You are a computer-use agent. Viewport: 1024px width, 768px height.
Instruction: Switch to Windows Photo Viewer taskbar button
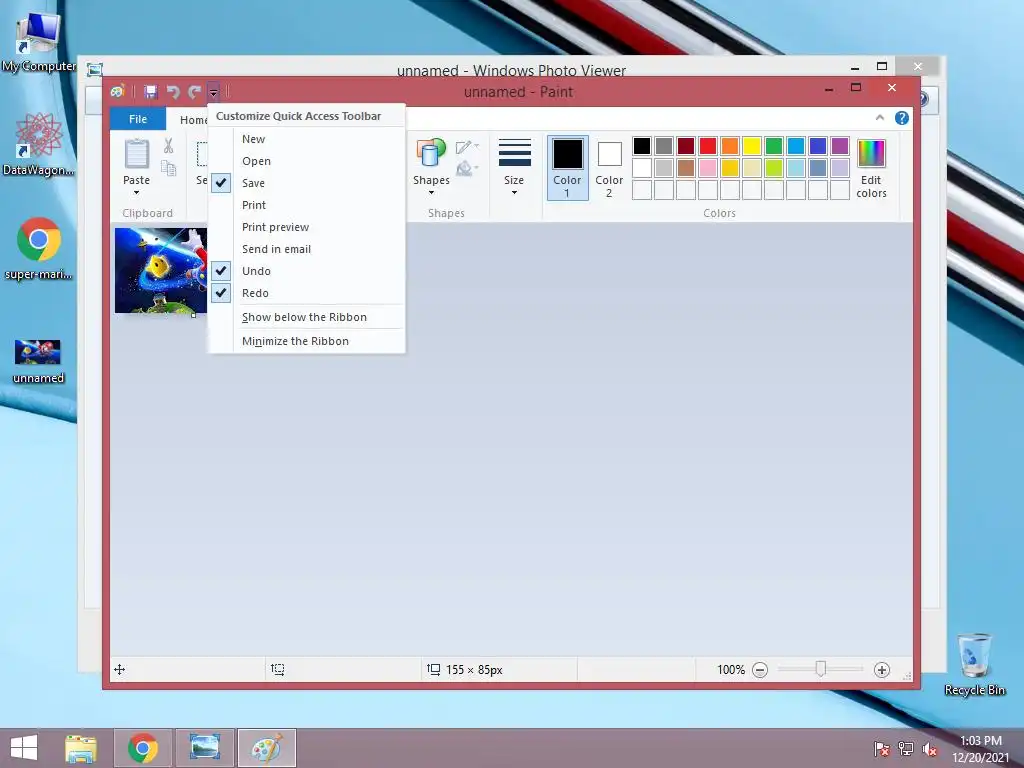coord(204,748)
